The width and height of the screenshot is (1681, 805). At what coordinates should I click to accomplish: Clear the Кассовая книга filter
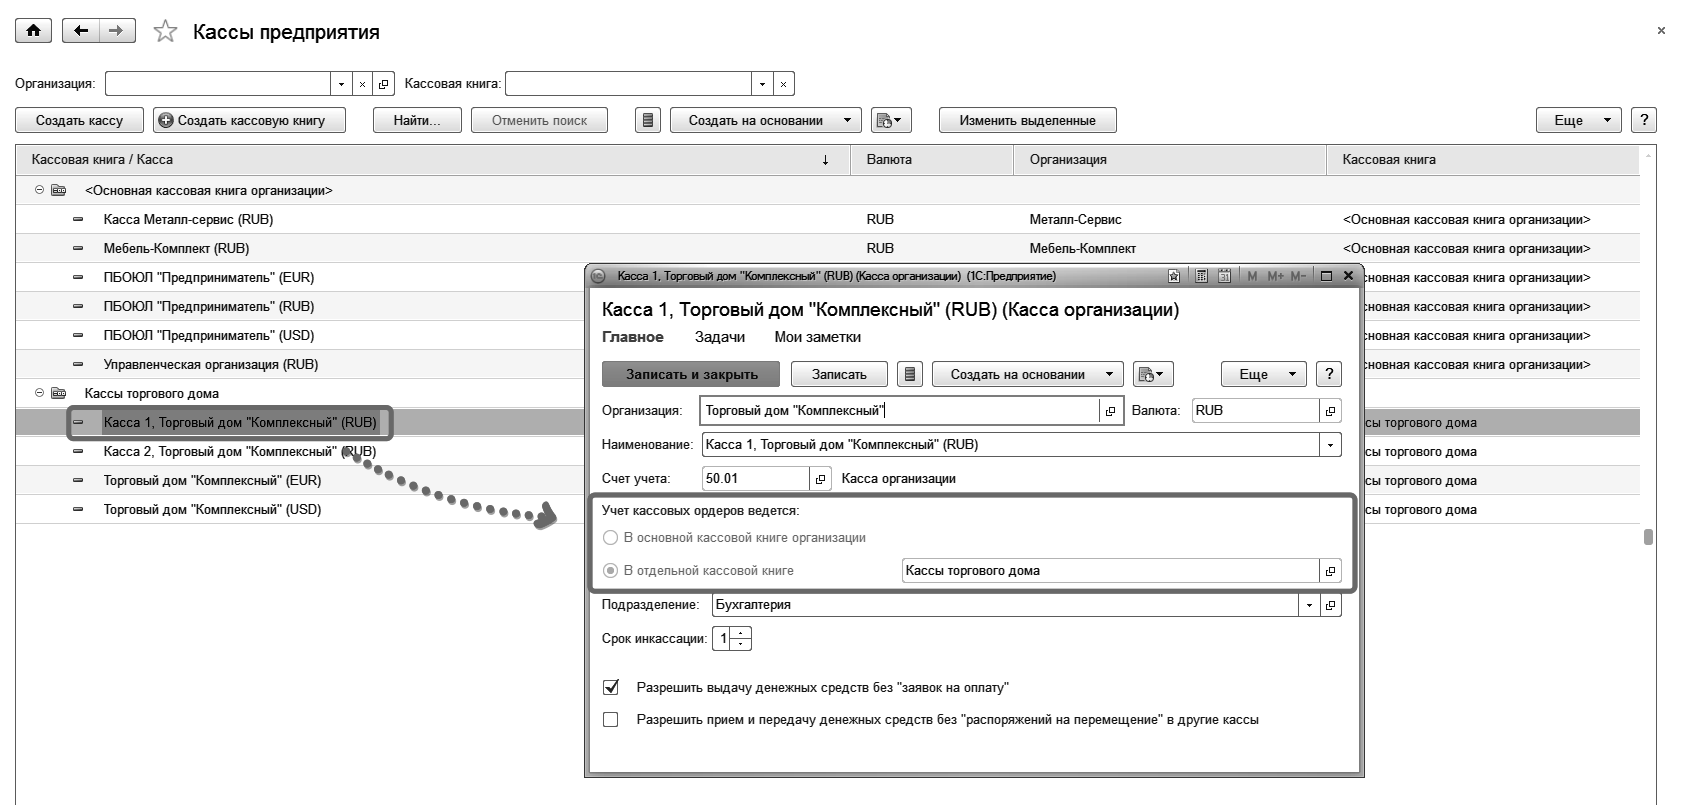click(784, 84)
